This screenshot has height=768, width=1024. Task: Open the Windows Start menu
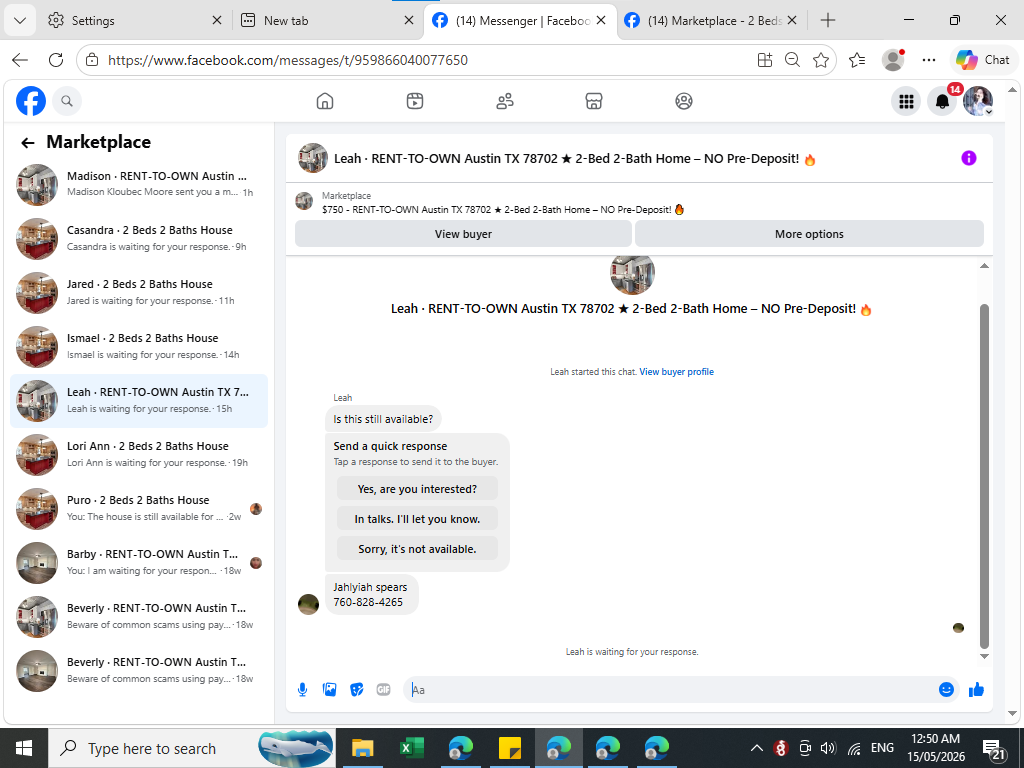click(24, 748)
